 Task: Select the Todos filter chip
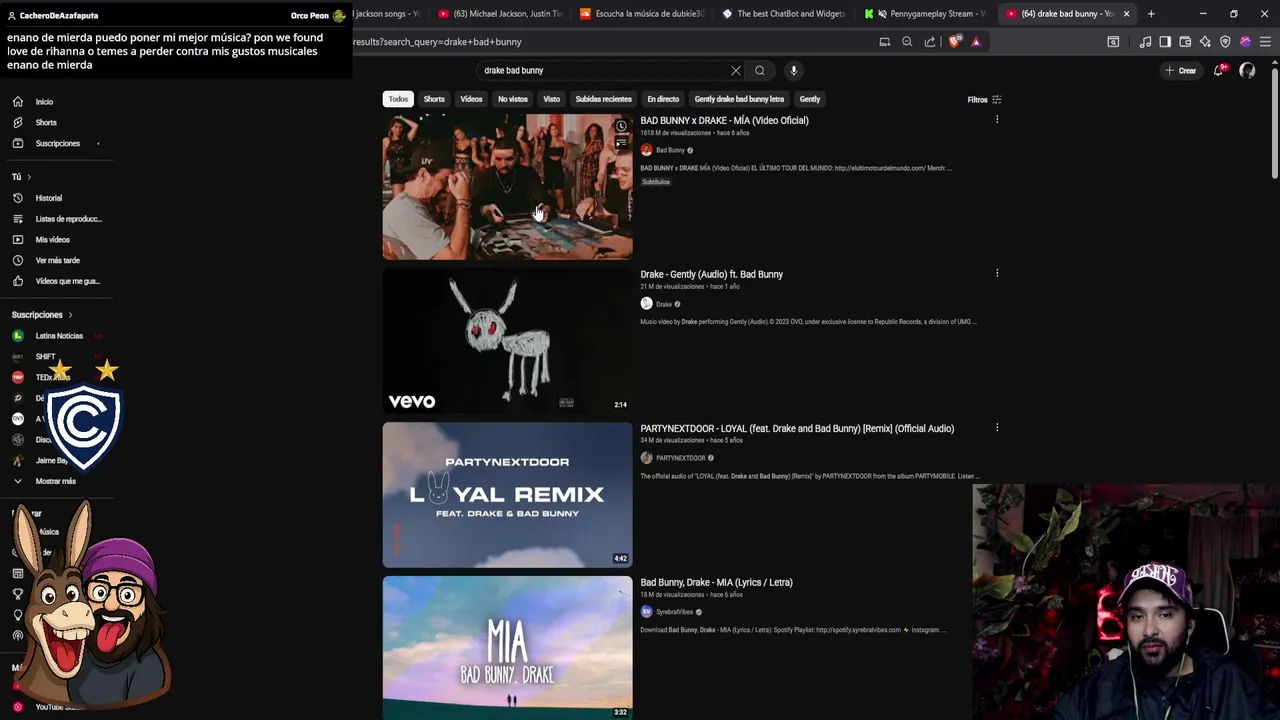point(398,99)
